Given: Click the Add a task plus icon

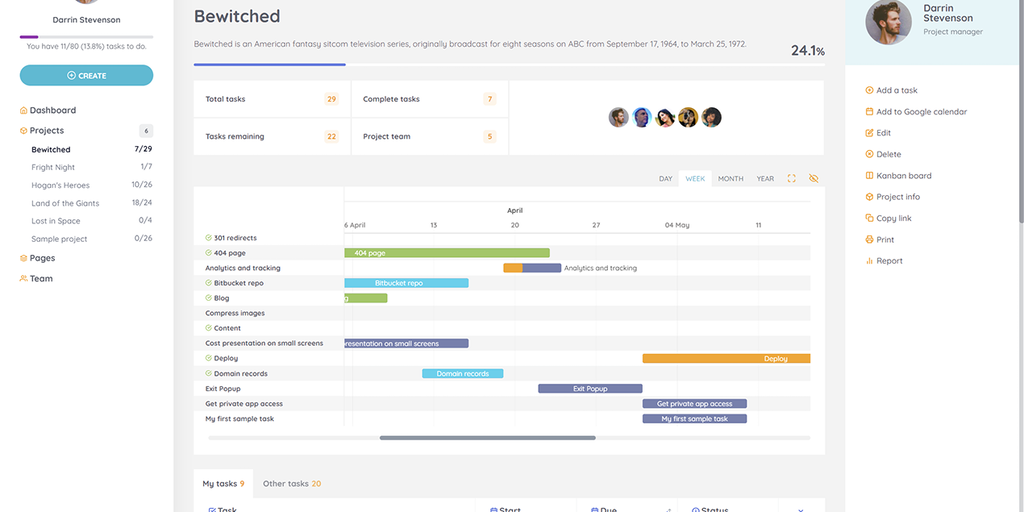Looking at the screenshot, I should coord(869,90).
